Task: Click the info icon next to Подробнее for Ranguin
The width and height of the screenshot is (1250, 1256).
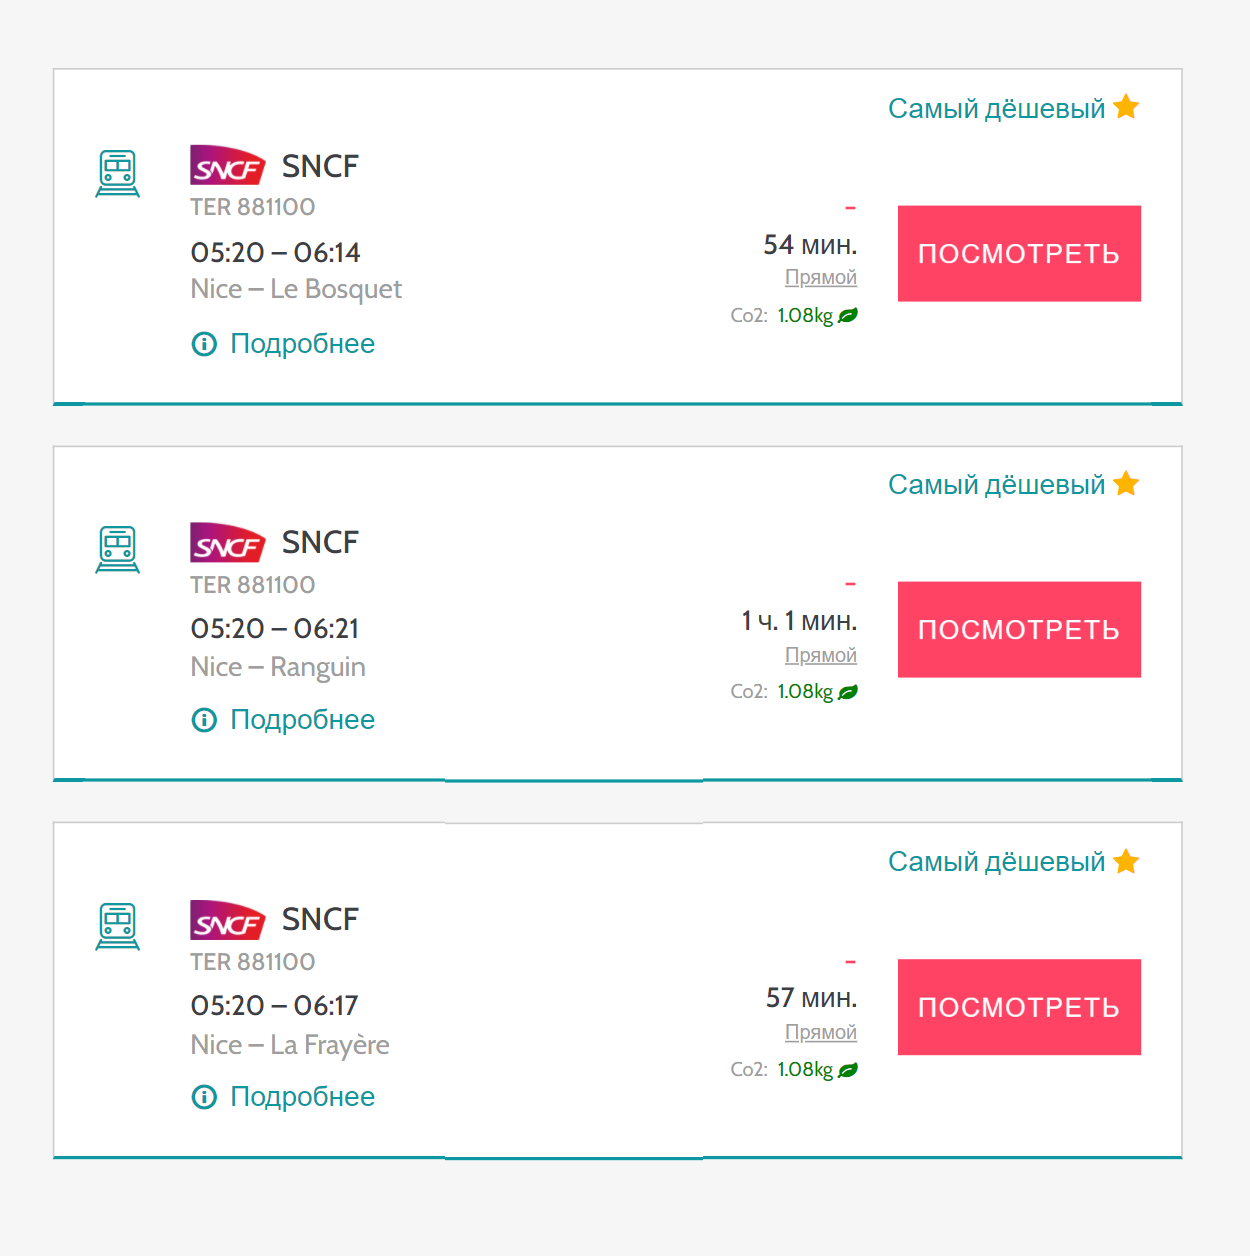Action: pos(204,720)
